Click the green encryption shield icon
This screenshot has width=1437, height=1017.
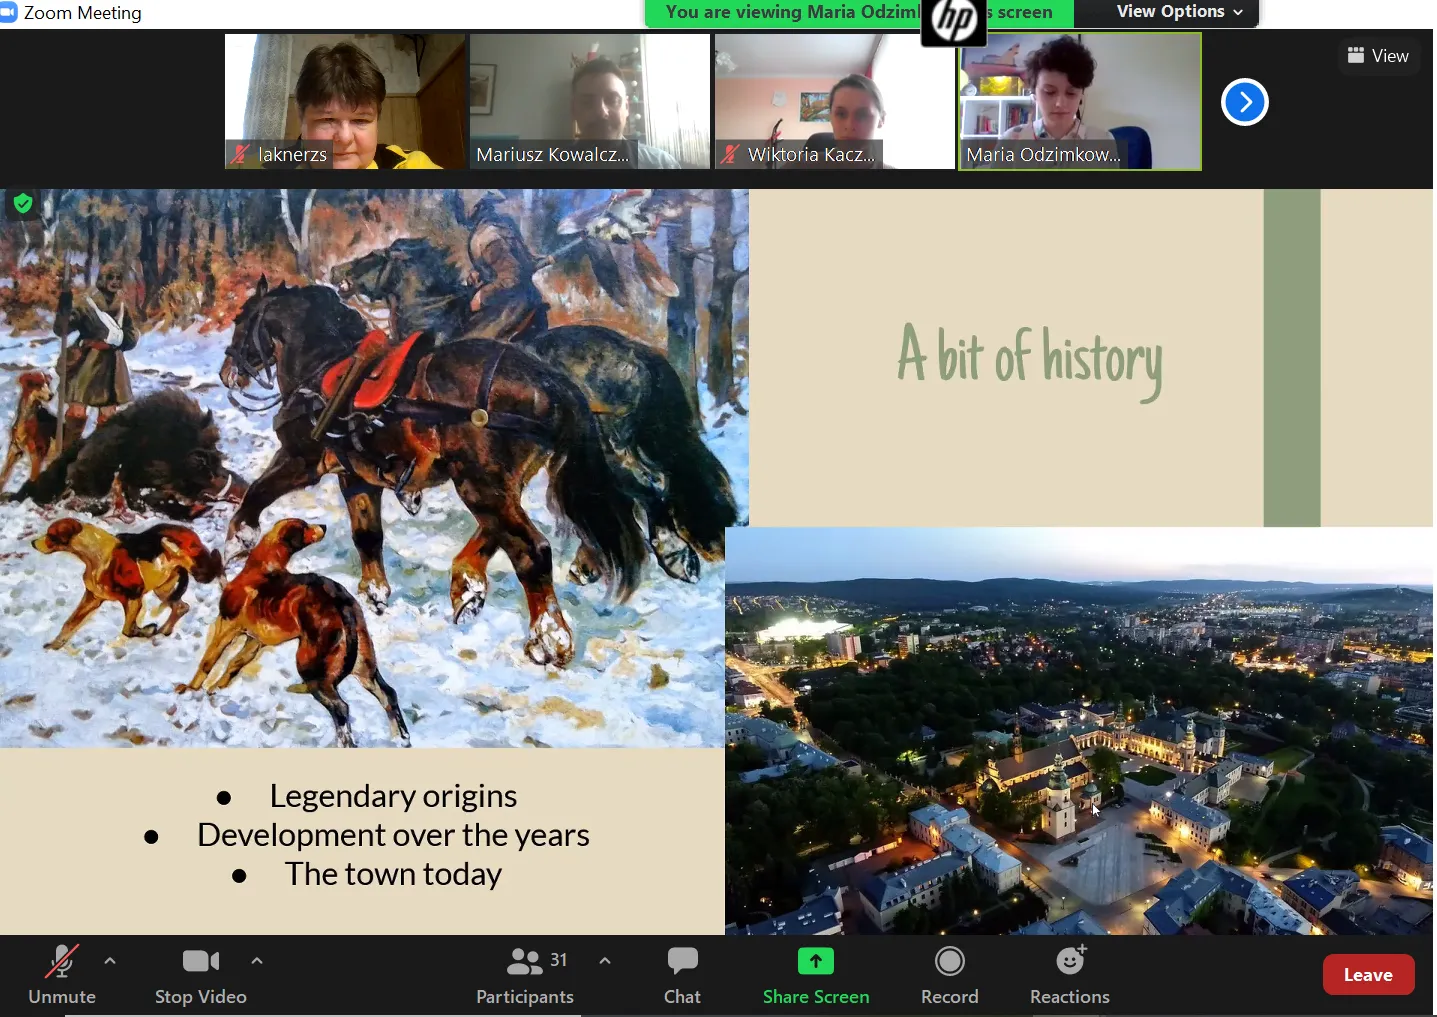(23, 204)
